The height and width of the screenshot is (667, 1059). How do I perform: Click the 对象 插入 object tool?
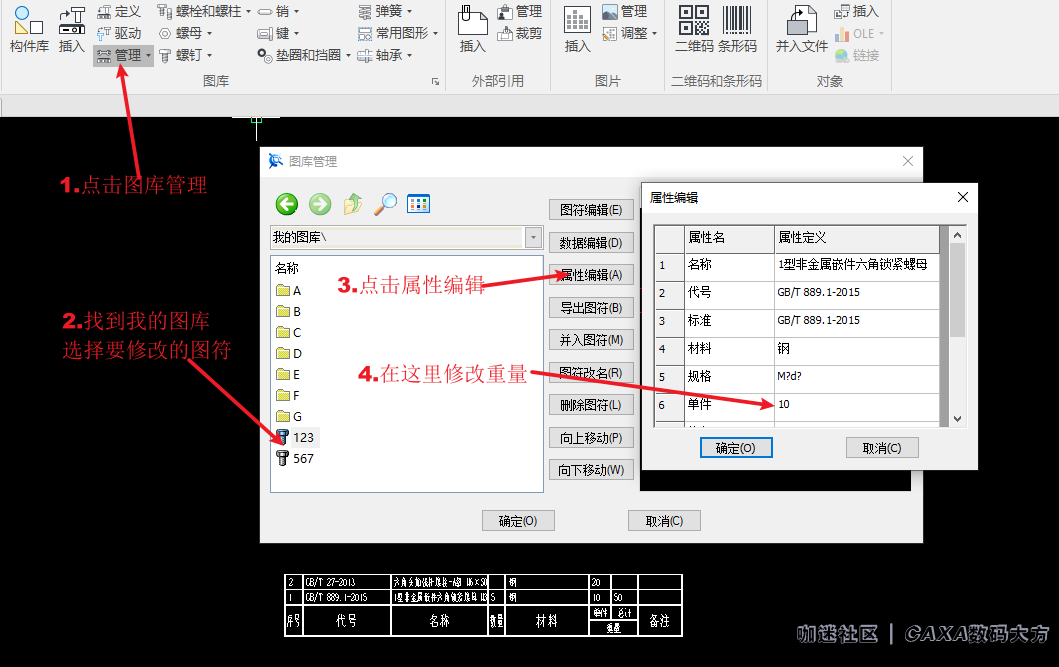point(856,11)
